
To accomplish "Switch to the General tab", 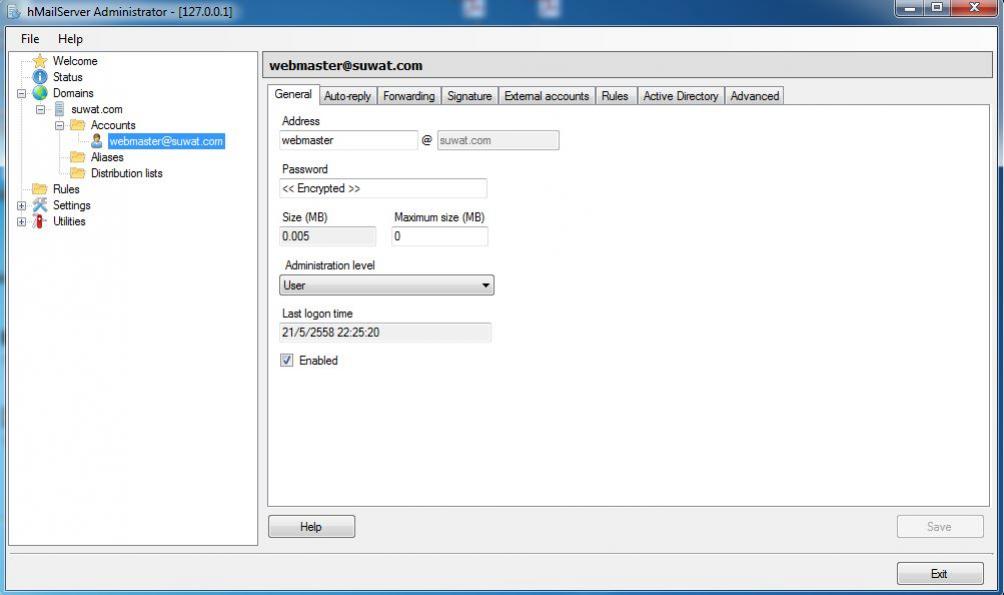I will point(293,94).
